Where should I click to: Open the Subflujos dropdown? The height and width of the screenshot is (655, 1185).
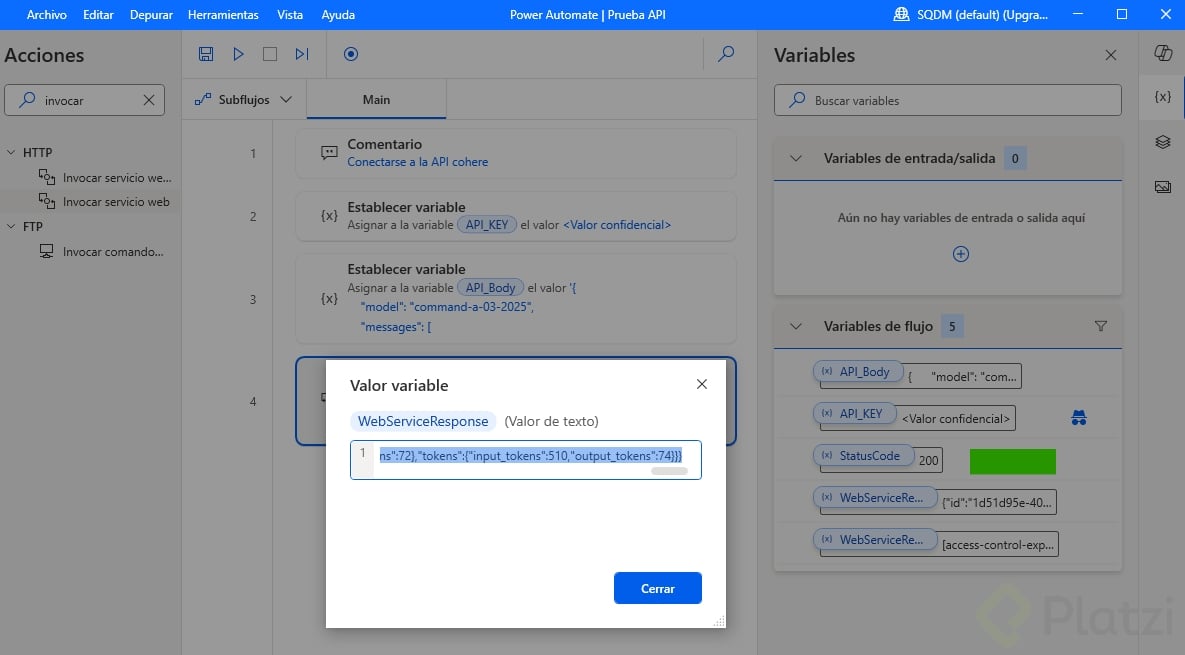point(243,100)
